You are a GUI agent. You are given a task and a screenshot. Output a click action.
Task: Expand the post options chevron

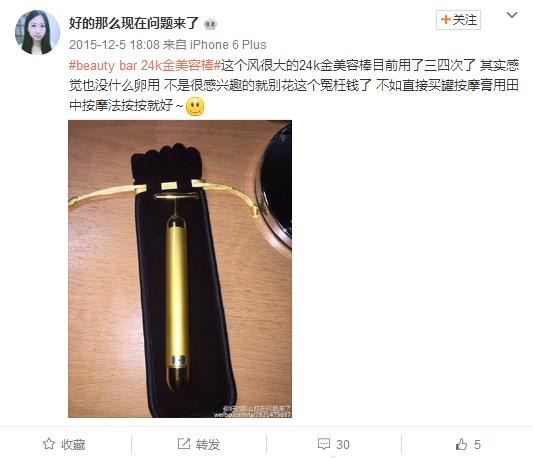512,15
